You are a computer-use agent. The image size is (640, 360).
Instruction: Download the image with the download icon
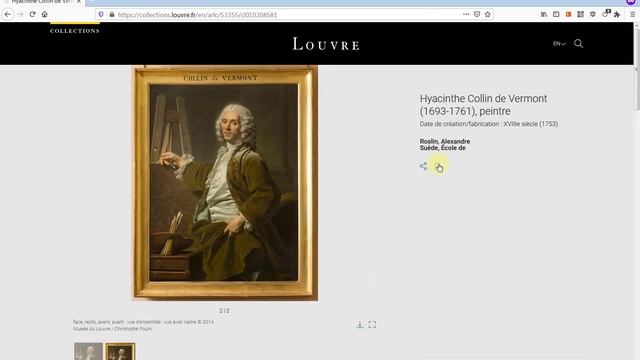[x=360, y=324]
